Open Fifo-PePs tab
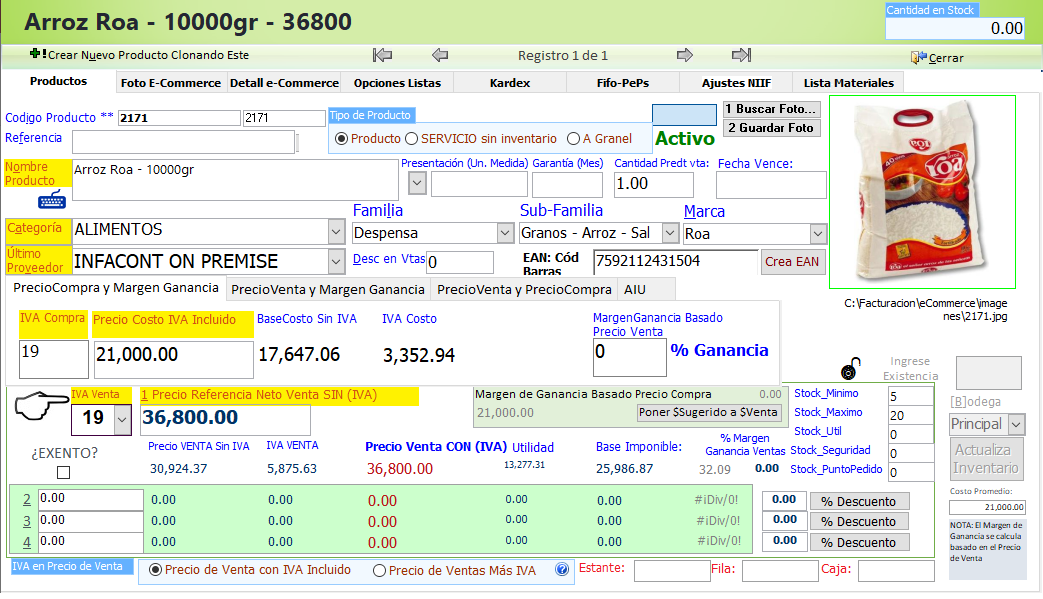 tap(623, 83)
